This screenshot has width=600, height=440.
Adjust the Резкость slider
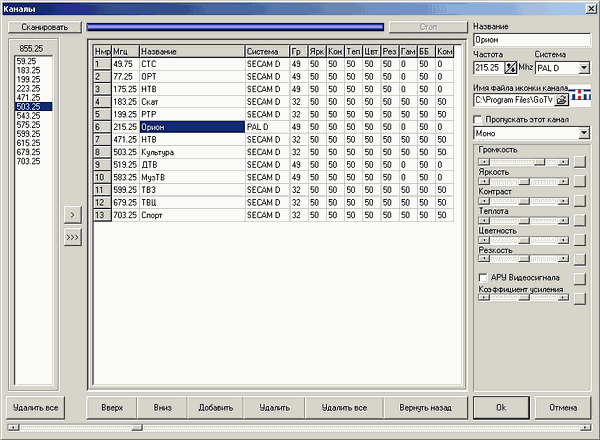click(x=523, y=259)
